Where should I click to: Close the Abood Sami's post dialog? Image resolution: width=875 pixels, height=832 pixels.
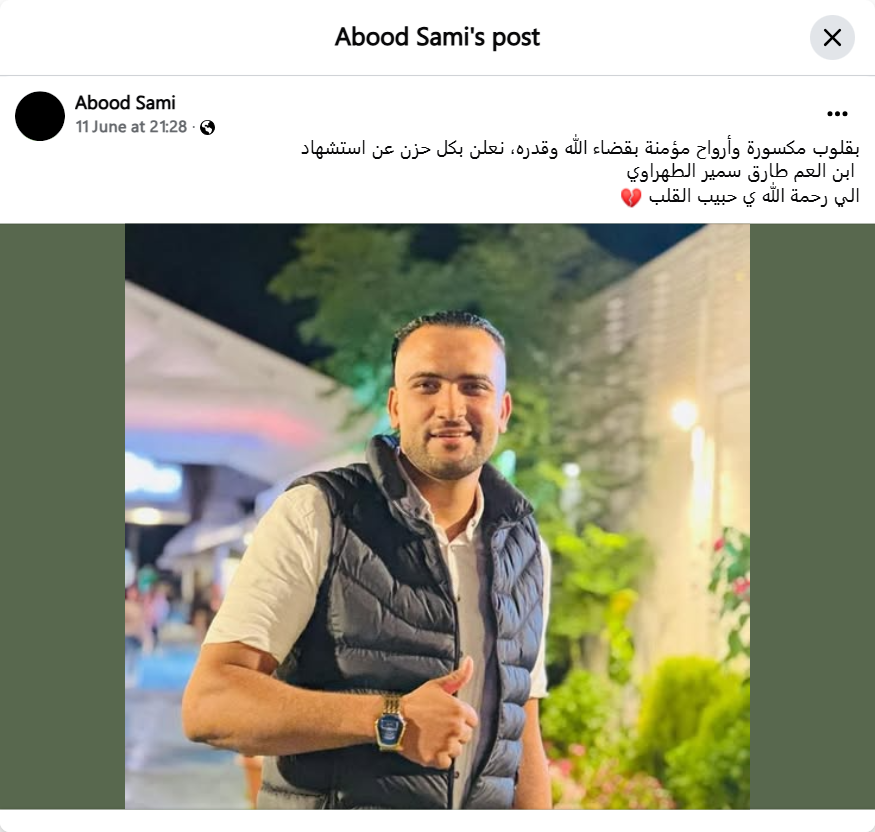pos(832,38)
